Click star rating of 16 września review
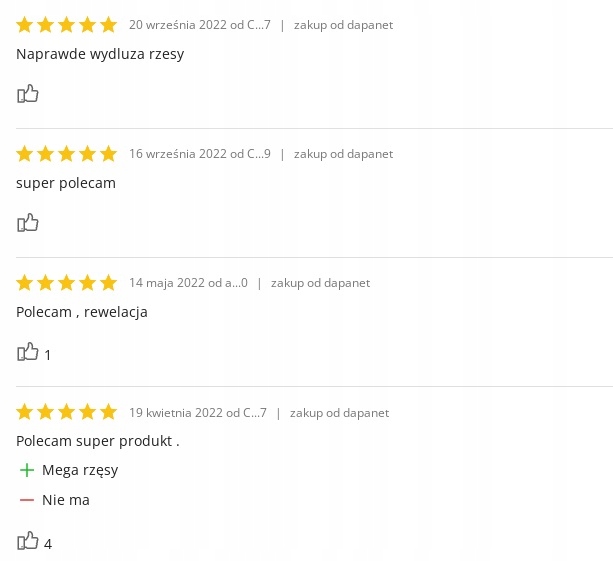 67,154
